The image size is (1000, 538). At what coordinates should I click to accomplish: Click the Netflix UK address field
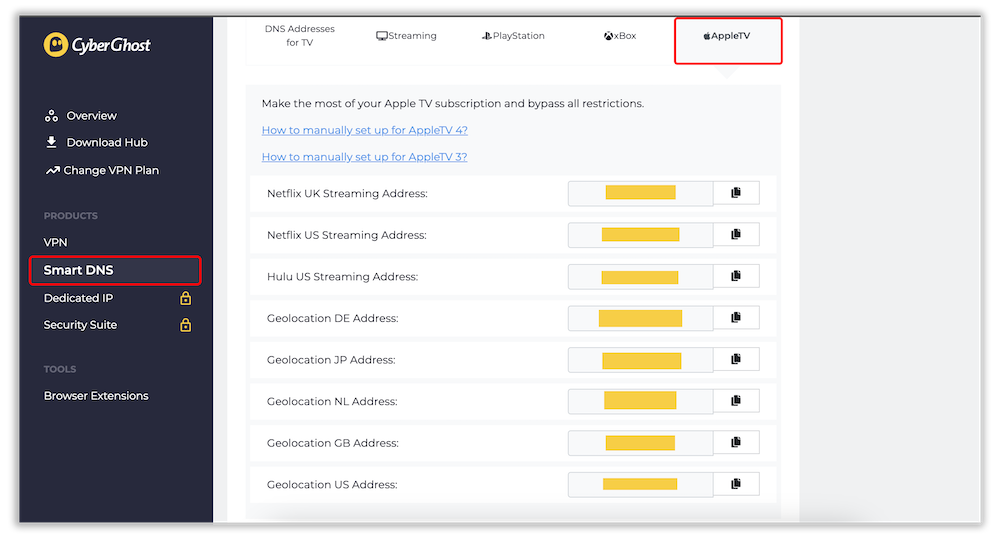click(640, 193)
